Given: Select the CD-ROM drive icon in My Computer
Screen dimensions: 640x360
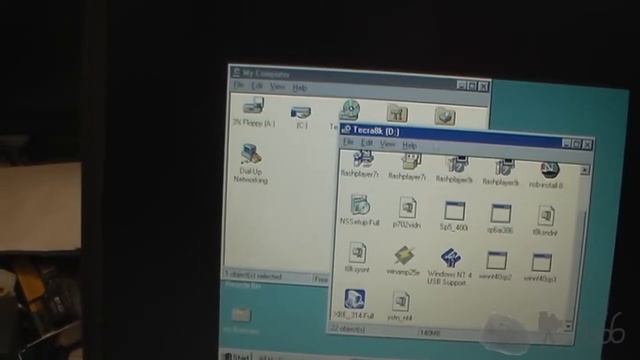Looking at the screenshot, I should pos(350,109).
